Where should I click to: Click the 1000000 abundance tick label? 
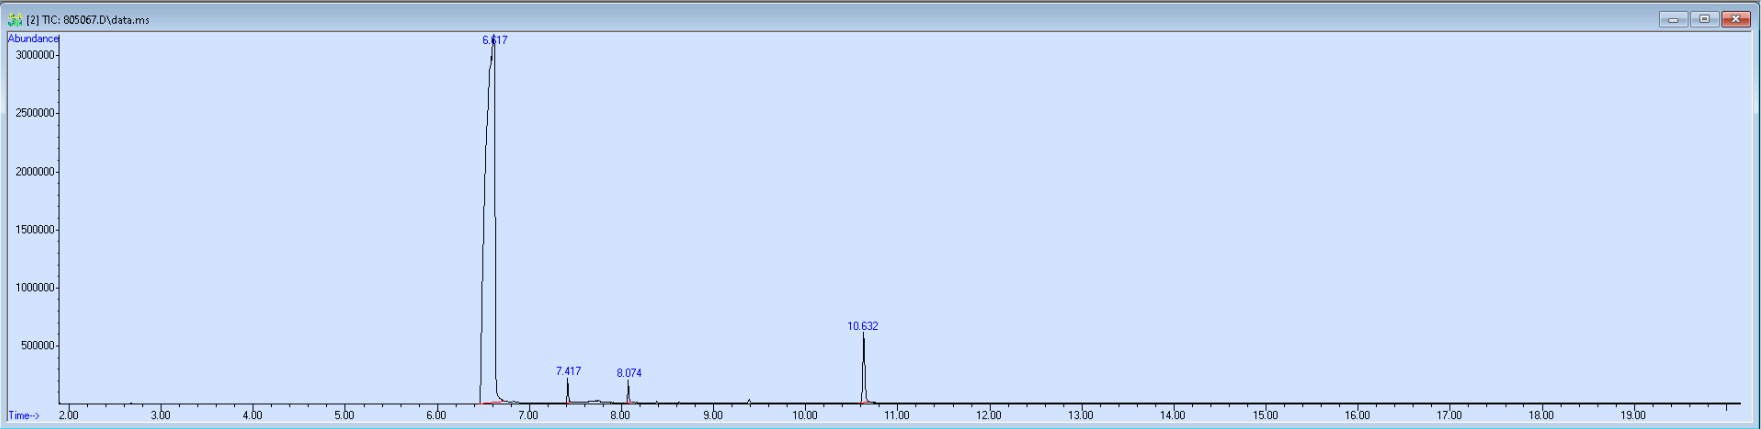[x=34, y=288]
